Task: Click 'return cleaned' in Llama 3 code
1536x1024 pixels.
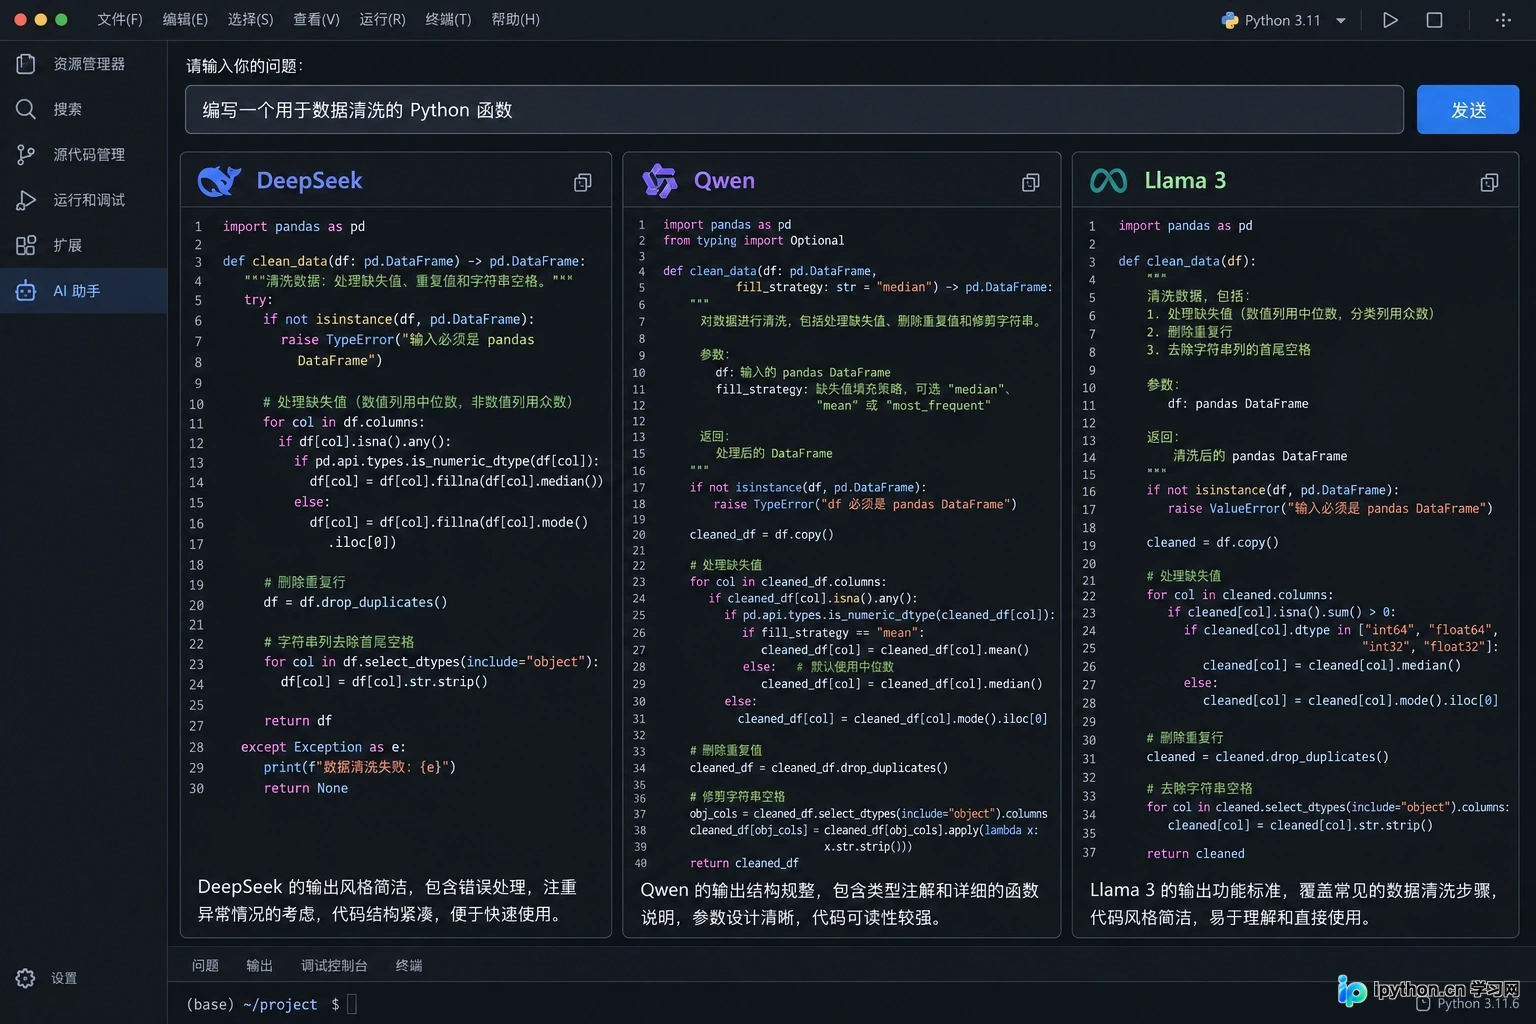Action: (x=1196, y=853)
